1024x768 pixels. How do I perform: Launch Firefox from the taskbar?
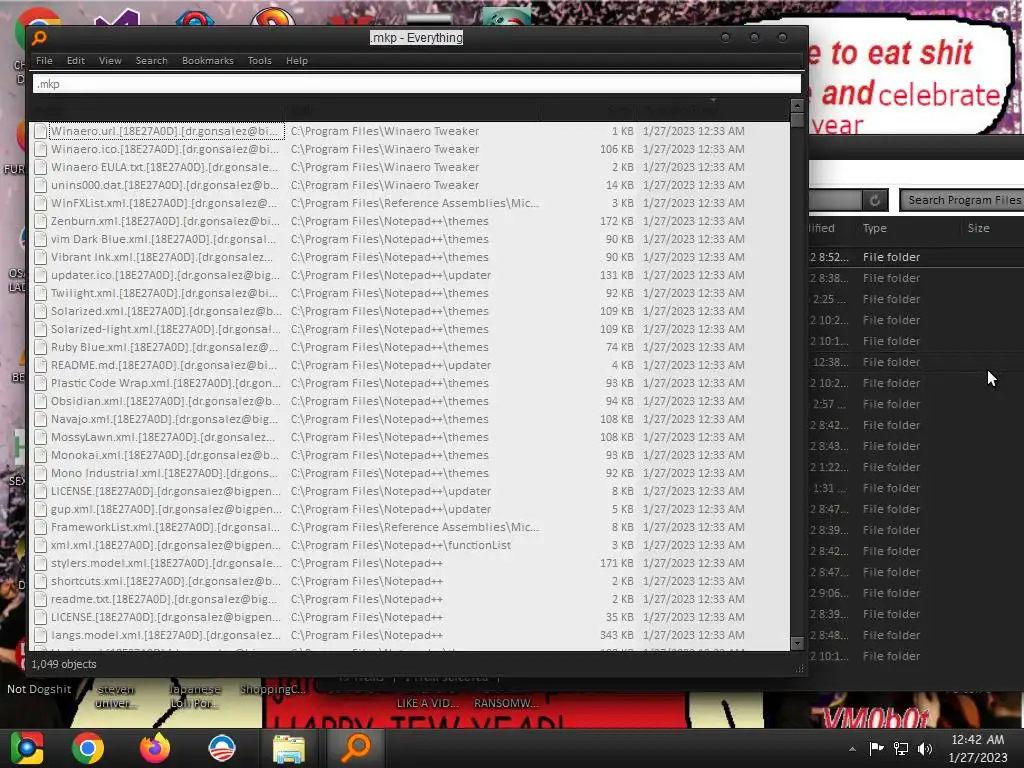tap(155, 748)
